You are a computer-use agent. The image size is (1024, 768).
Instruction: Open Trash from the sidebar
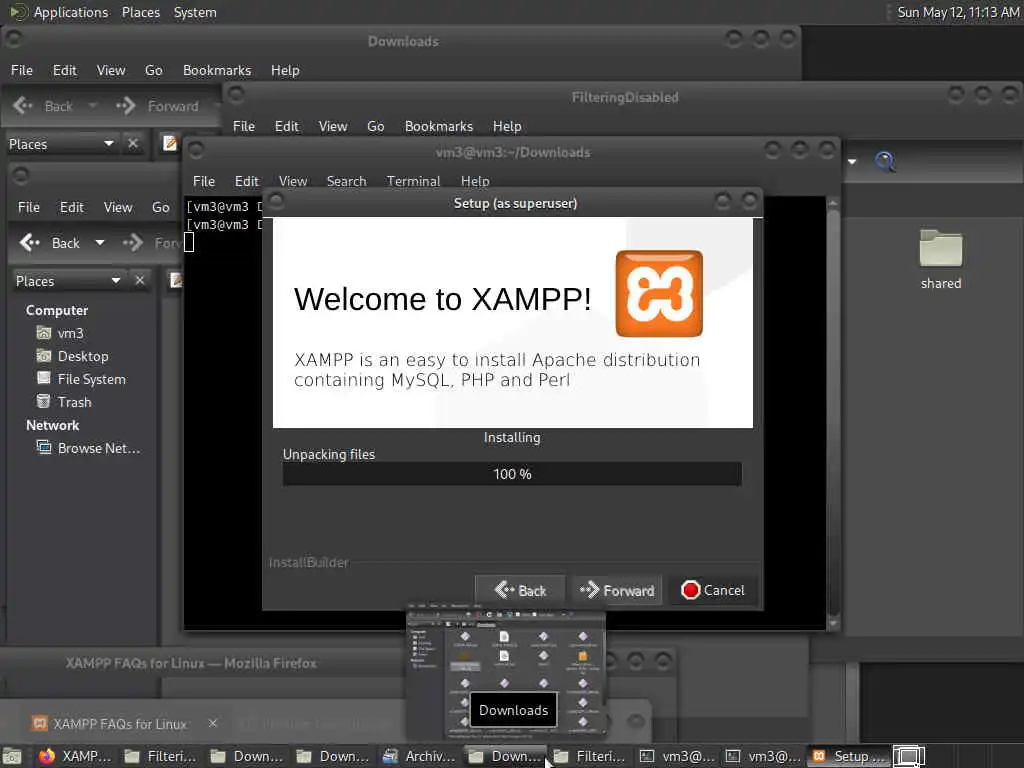click(64, 402)
